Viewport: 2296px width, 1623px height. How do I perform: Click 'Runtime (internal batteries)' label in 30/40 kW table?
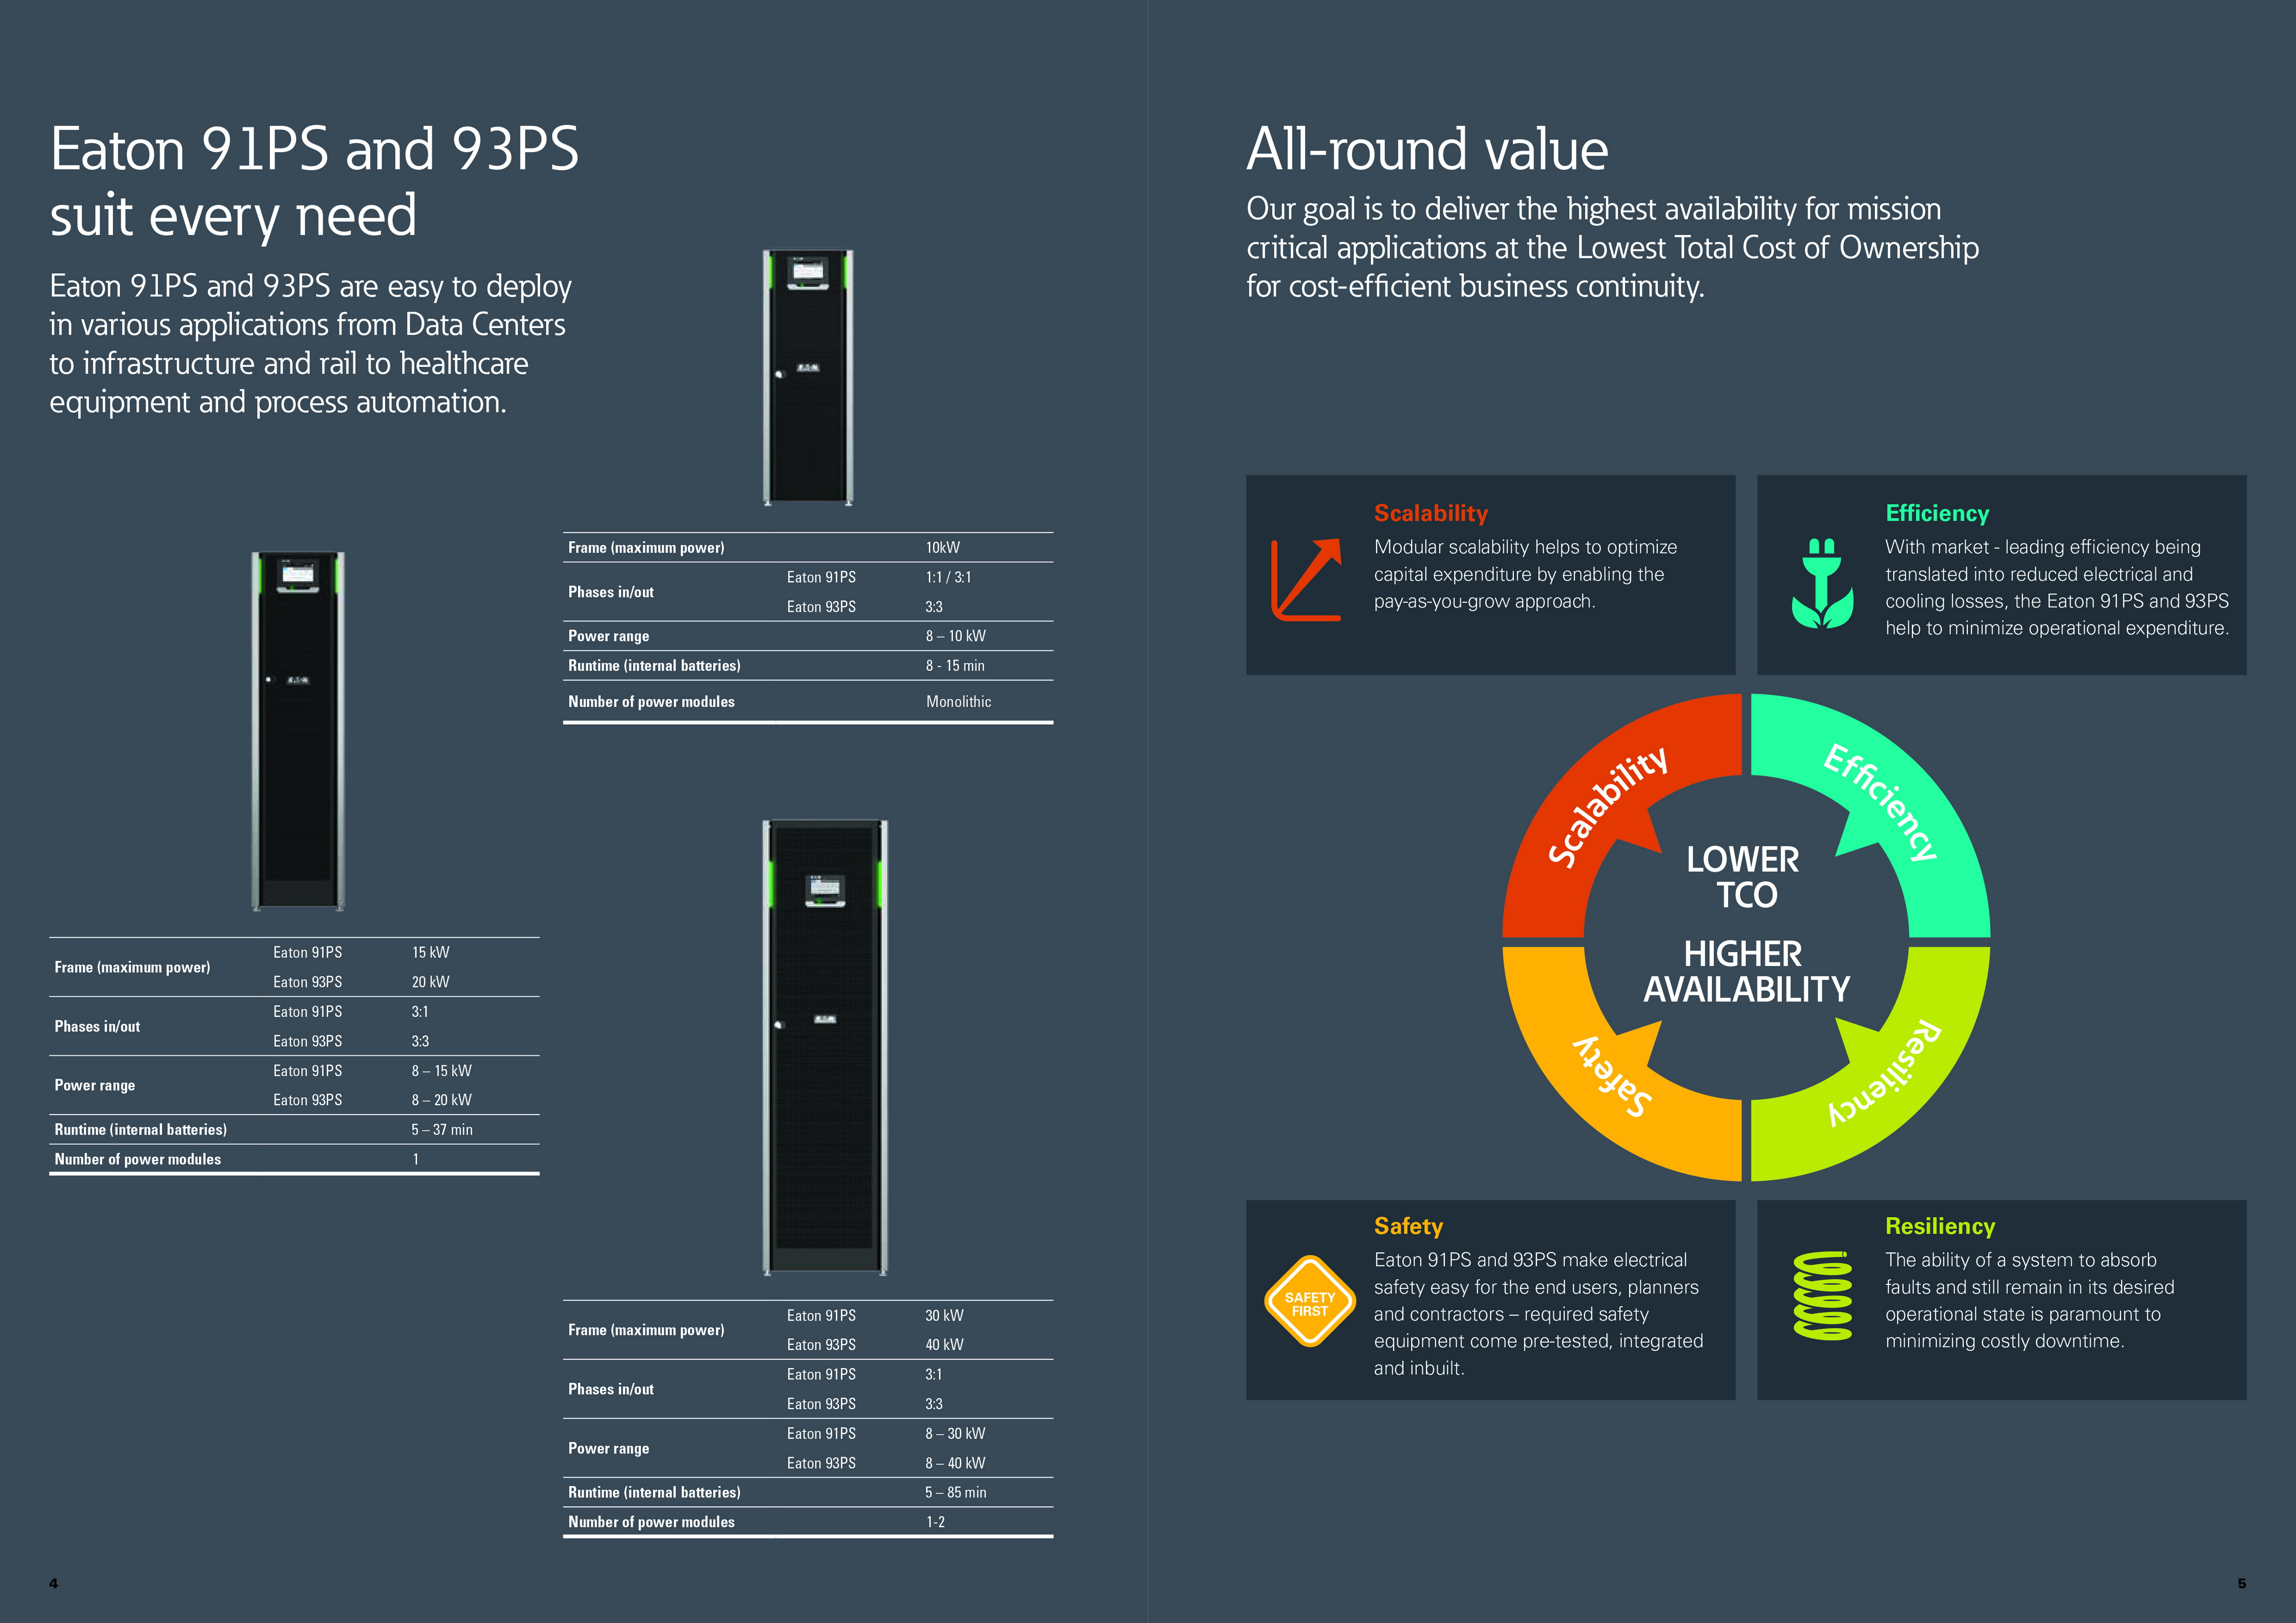pos(654,1493)
